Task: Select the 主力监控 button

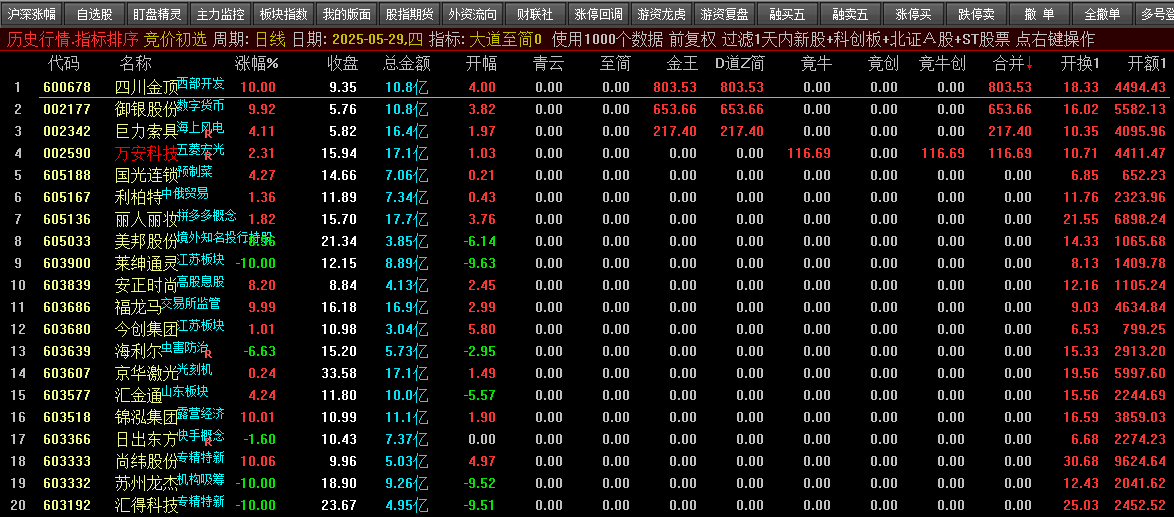Action: click(220, 13)
